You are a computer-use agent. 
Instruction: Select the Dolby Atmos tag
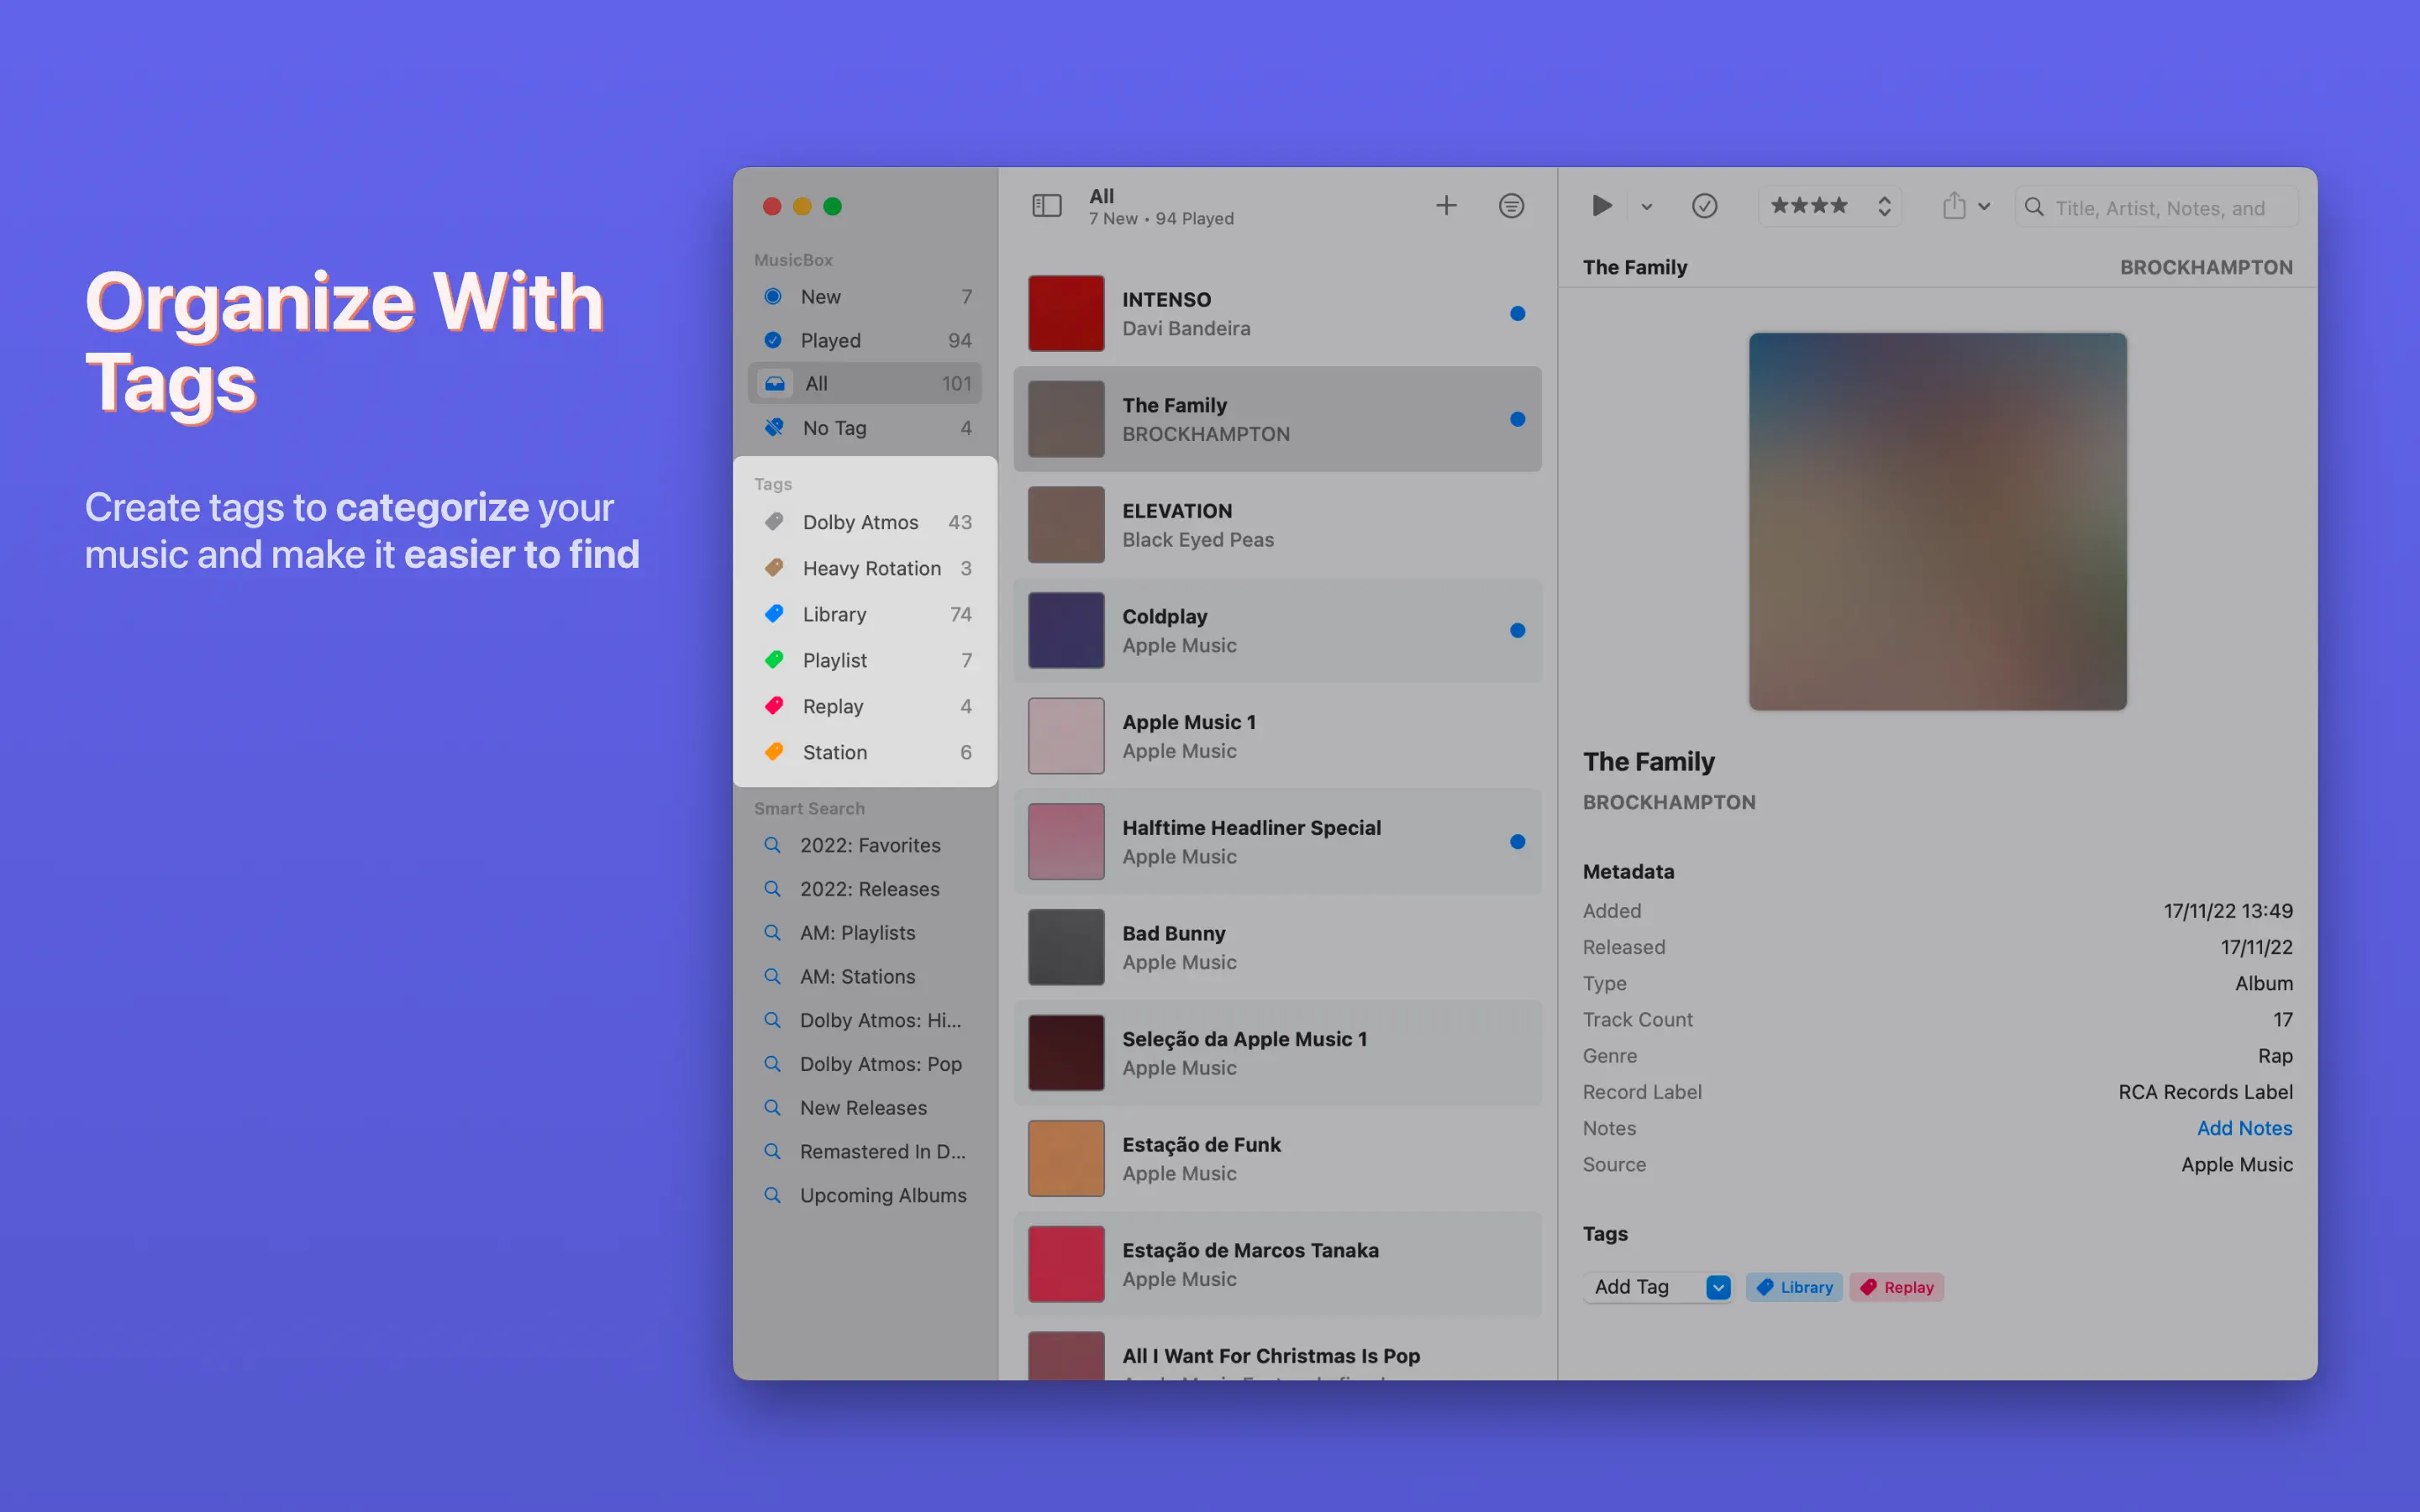(860, 522)
